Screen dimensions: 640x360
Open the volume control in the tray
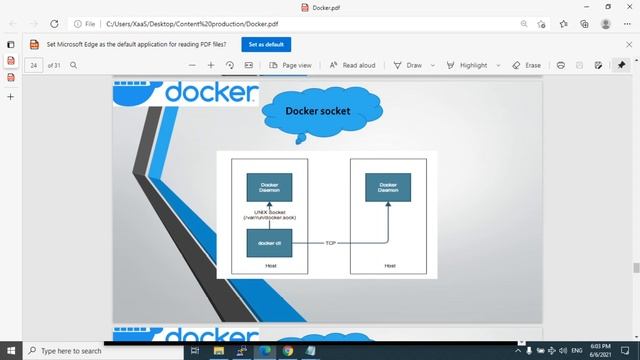563,351
